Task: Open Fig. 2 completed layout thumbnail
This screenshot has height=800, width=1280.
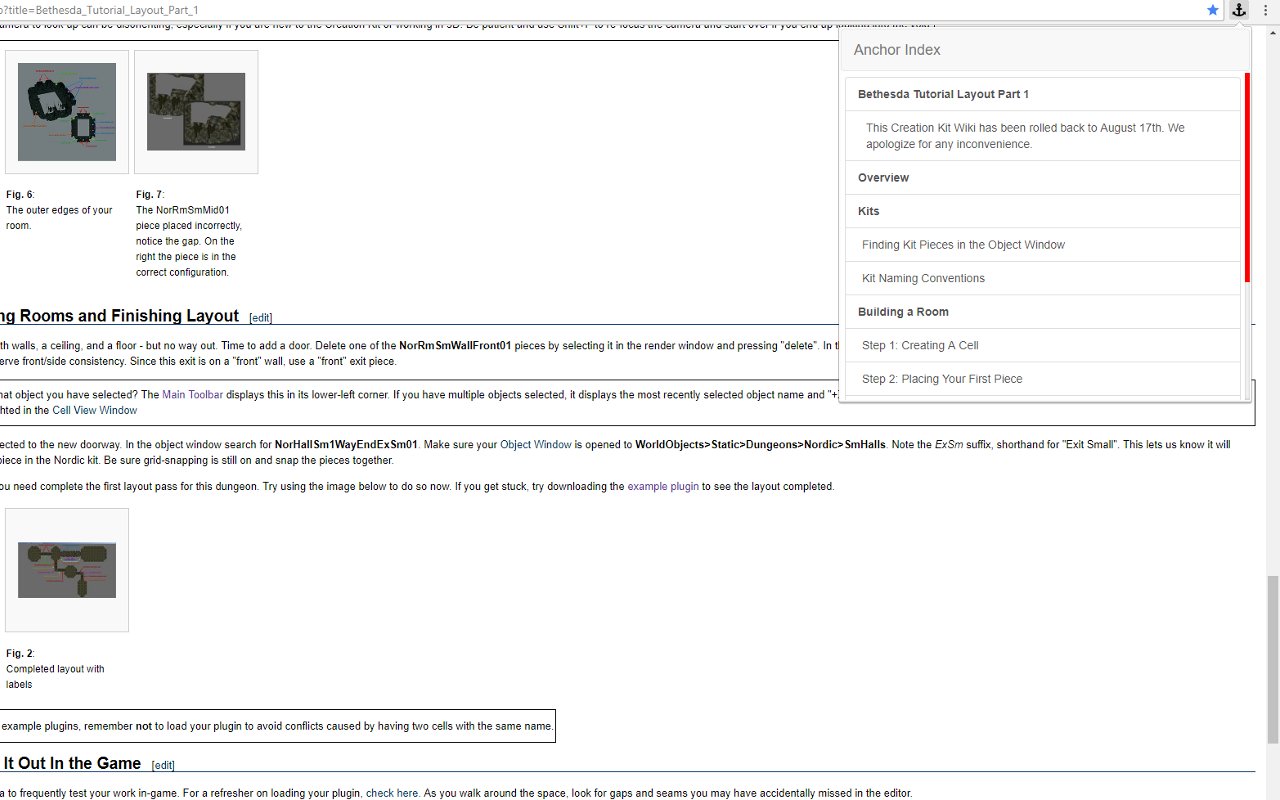Action: point(67,570)
